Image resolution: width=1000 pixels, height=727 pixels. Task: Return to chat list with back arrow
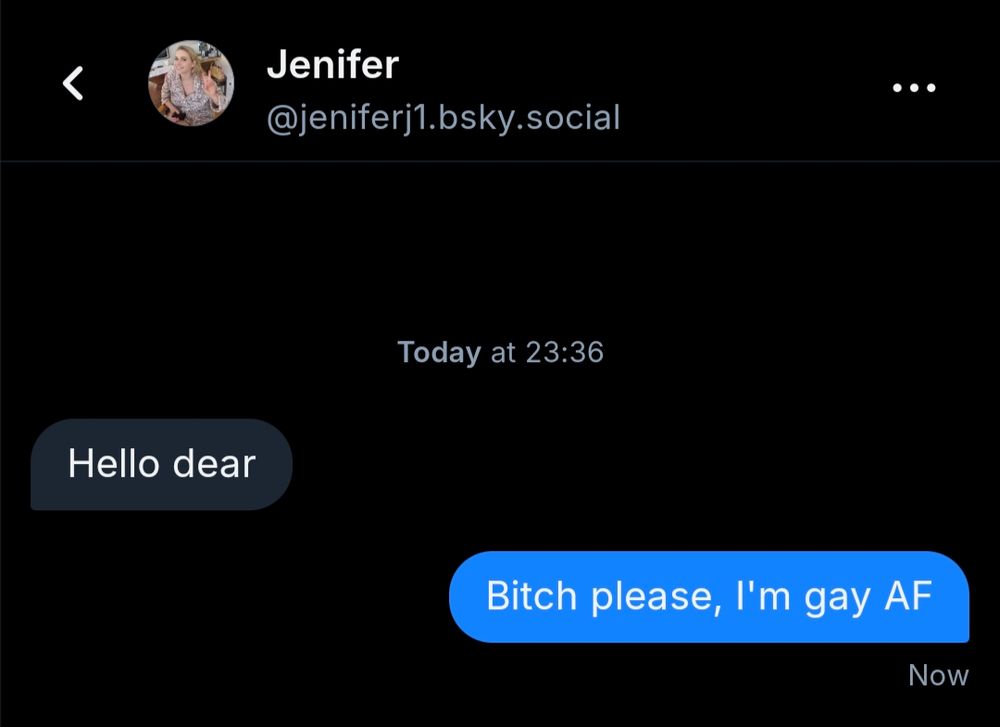tap(73, 83)
